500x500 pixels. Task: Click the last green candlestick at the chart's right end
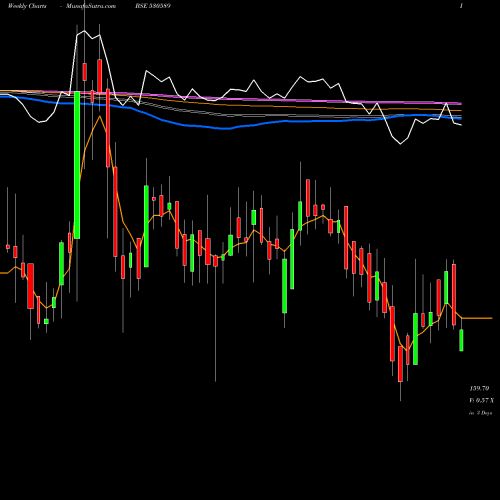click(x=461, y=340)
